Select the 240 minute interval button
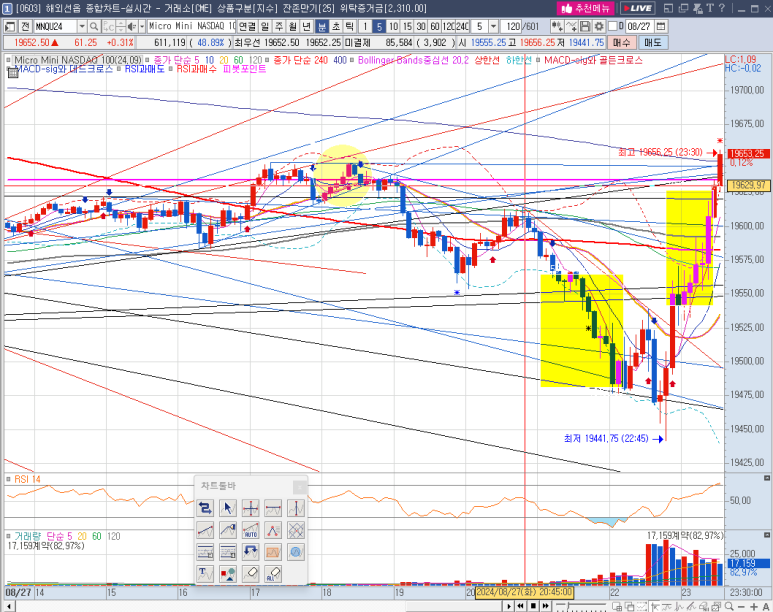773x612 pixels. pos(462,27)
